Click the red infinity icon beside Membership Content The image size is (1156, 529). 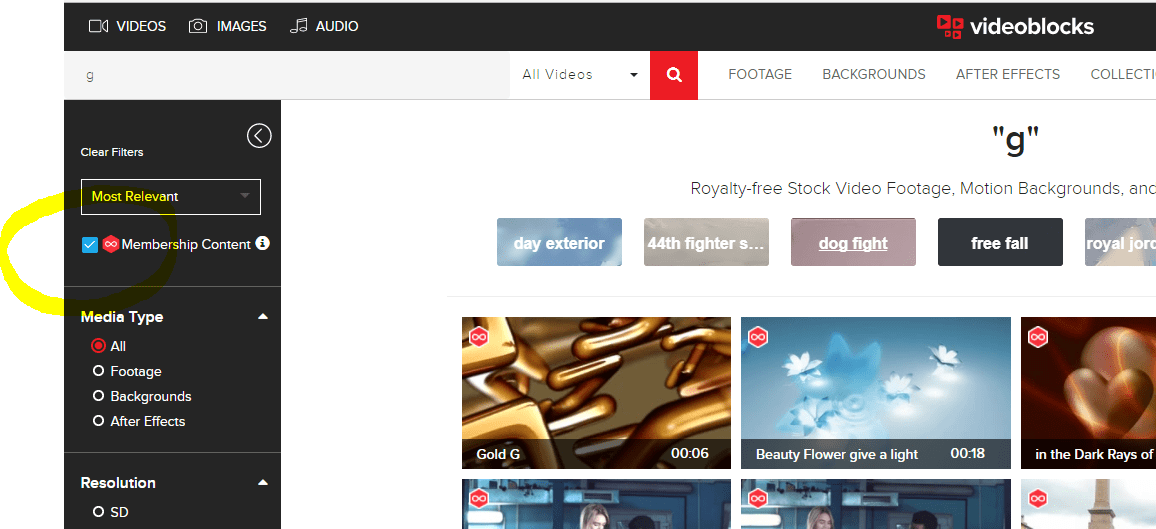[x=111, y=244]
